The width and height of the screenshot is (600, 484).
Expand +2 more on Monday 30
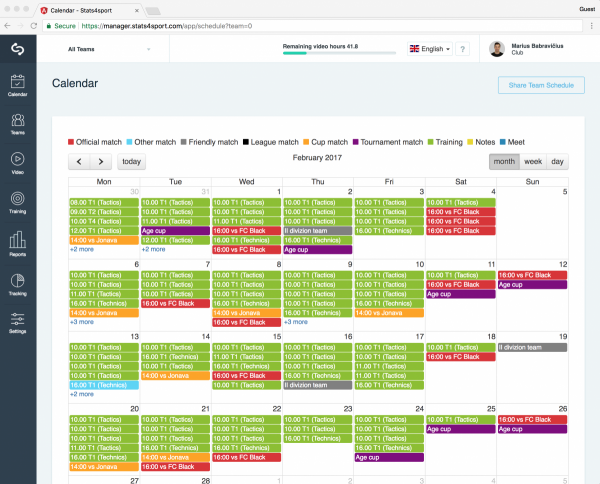pos(82,249)
